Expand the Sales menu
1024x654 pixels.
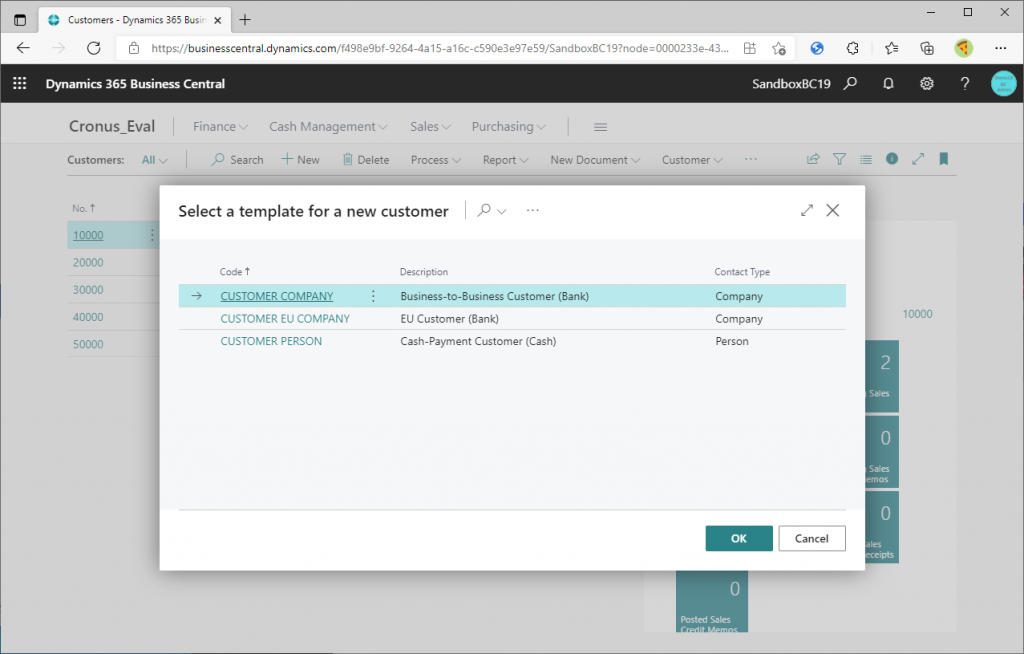click(430, 127)
